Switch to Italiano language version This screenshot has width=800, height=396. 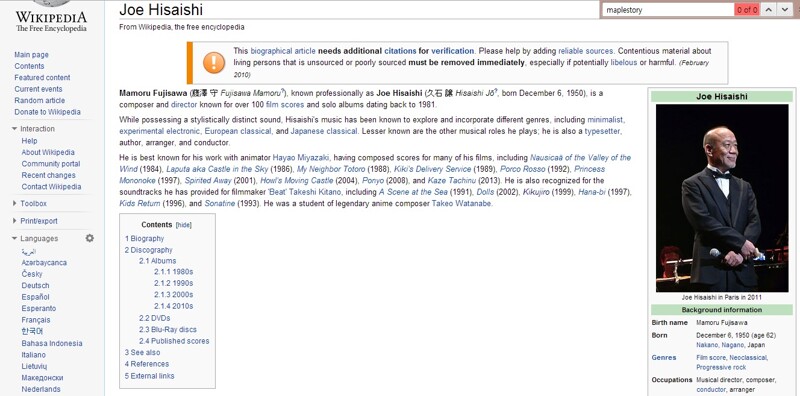33,355
